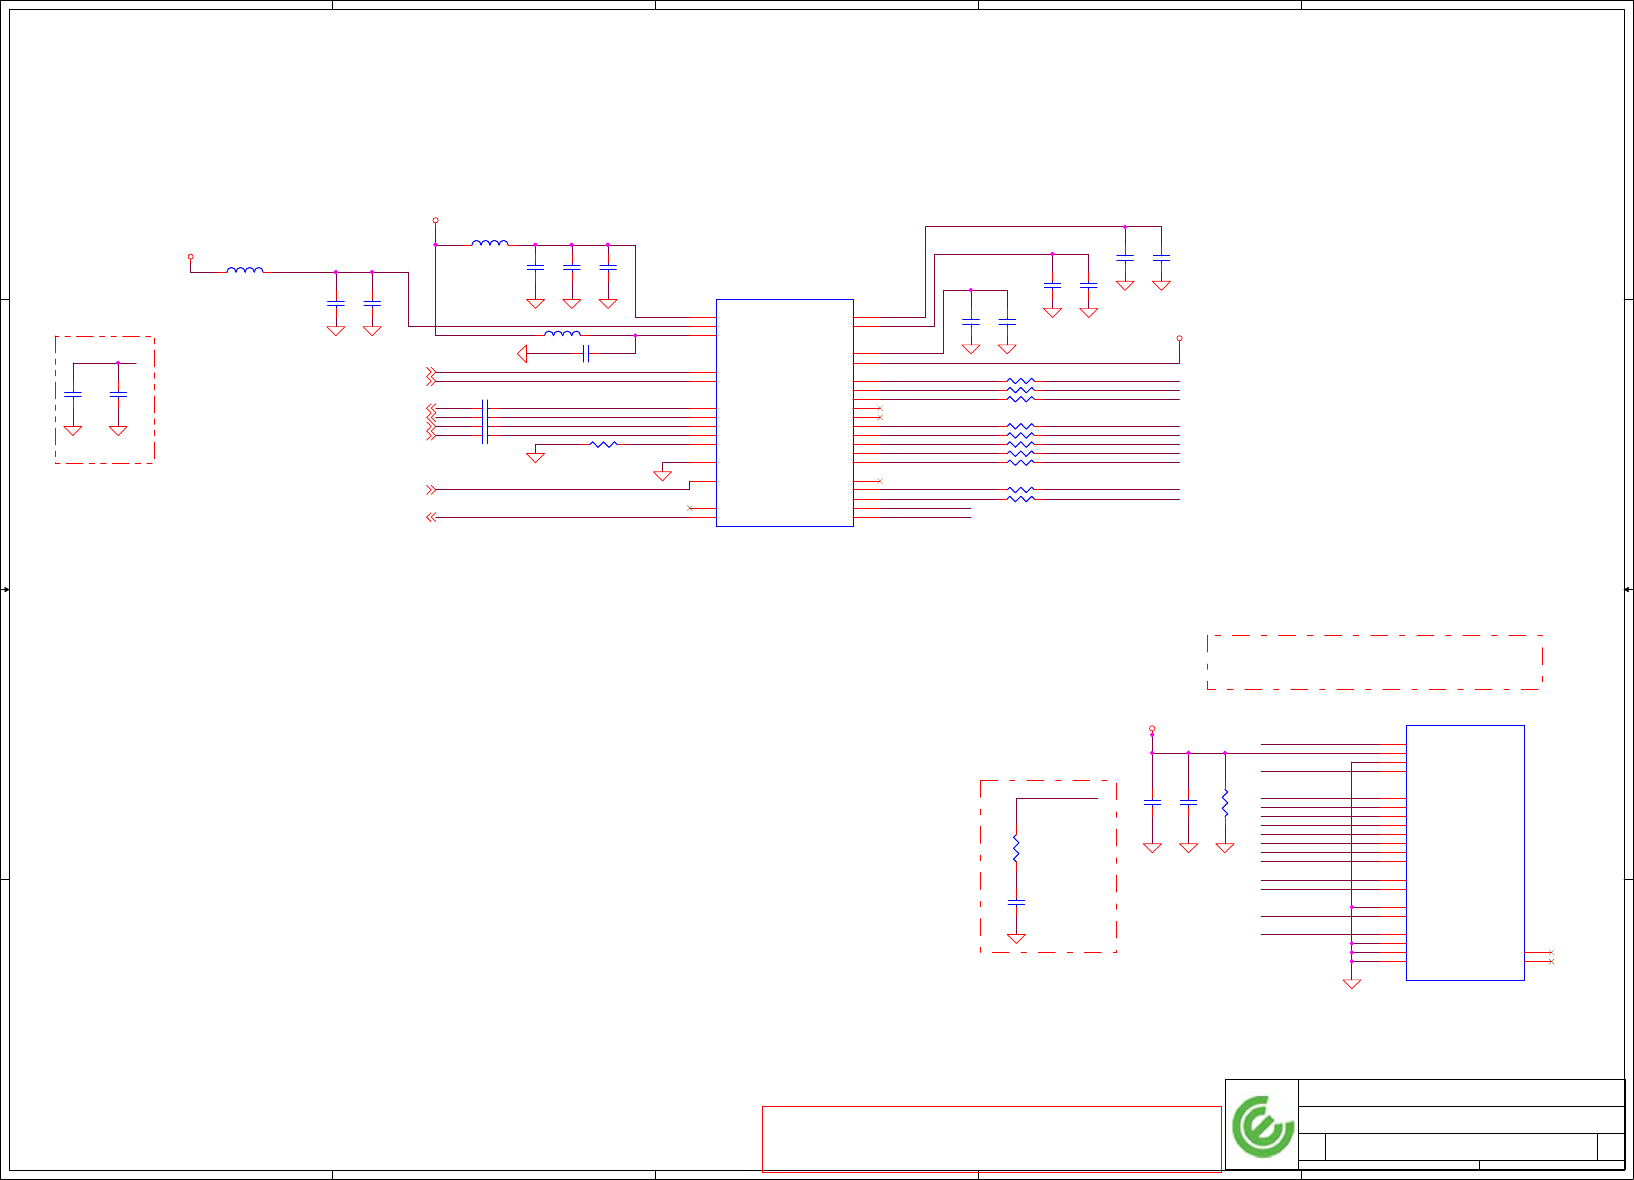This screenshot has height=1180, width=1634.
Task: Select the inductor directly left of the IC
Action: click(562, 334)
